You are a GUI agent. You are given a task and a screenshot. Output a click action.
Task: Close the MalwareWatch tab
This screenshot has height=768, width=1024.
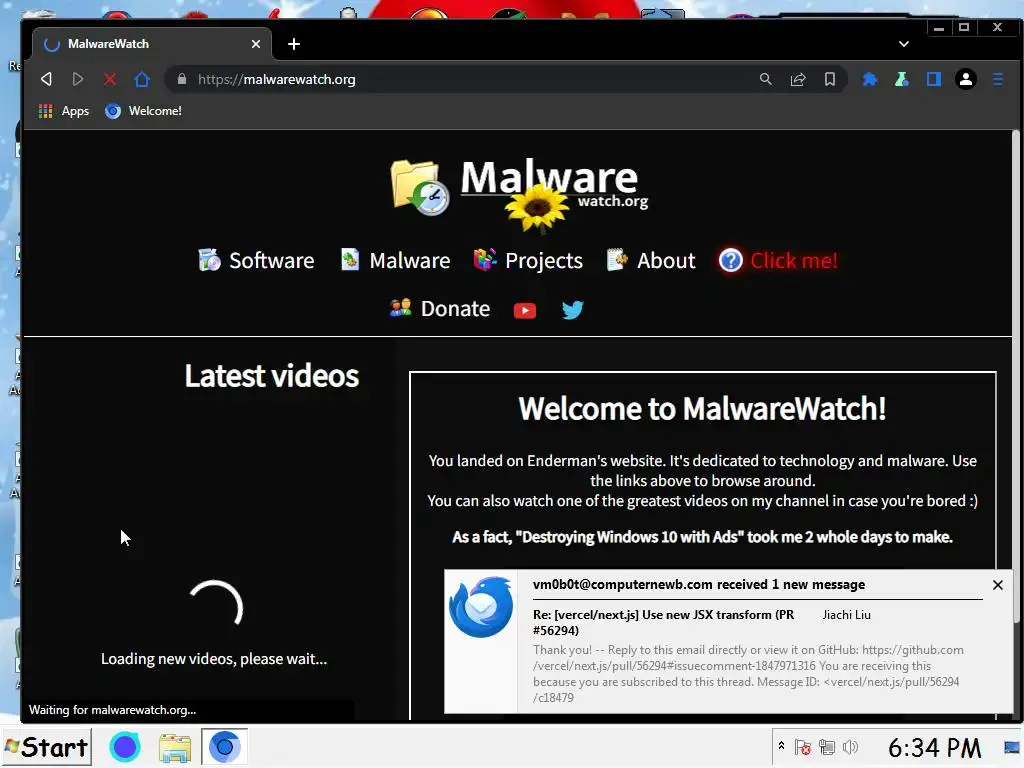[x=255, y=44]
